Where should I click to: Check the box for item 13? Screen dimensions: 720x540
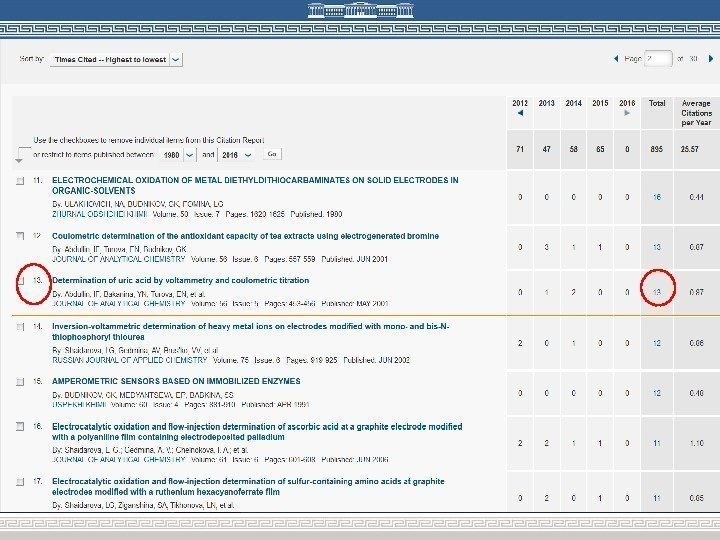coord(20,281)
